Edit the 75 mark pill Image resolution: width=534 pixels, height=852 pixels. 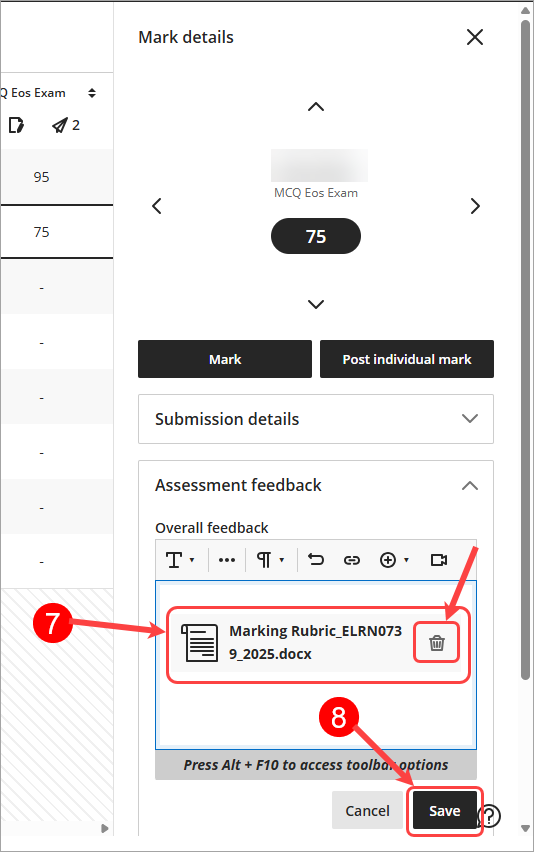point(316,236)
